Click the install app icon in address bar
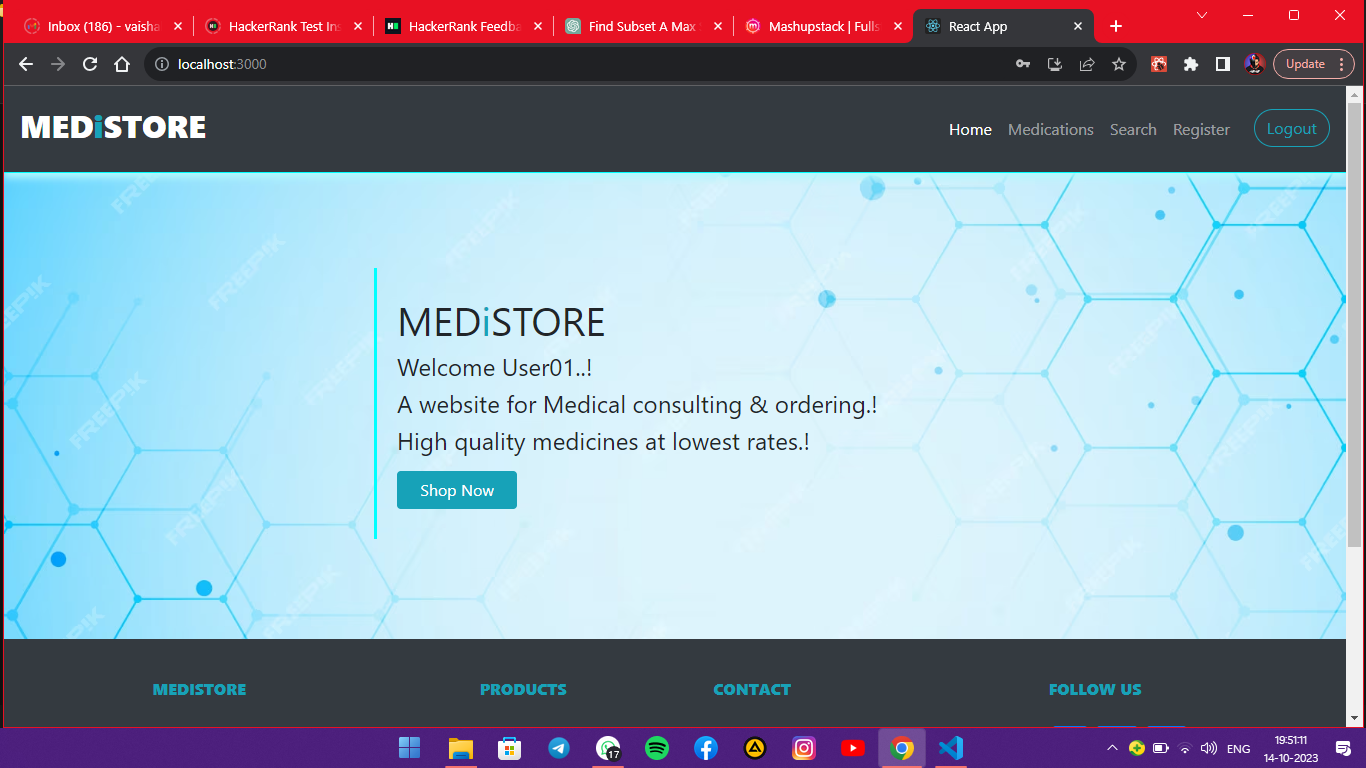This screenshot has height=768, width=1366. pos(1054,64)
